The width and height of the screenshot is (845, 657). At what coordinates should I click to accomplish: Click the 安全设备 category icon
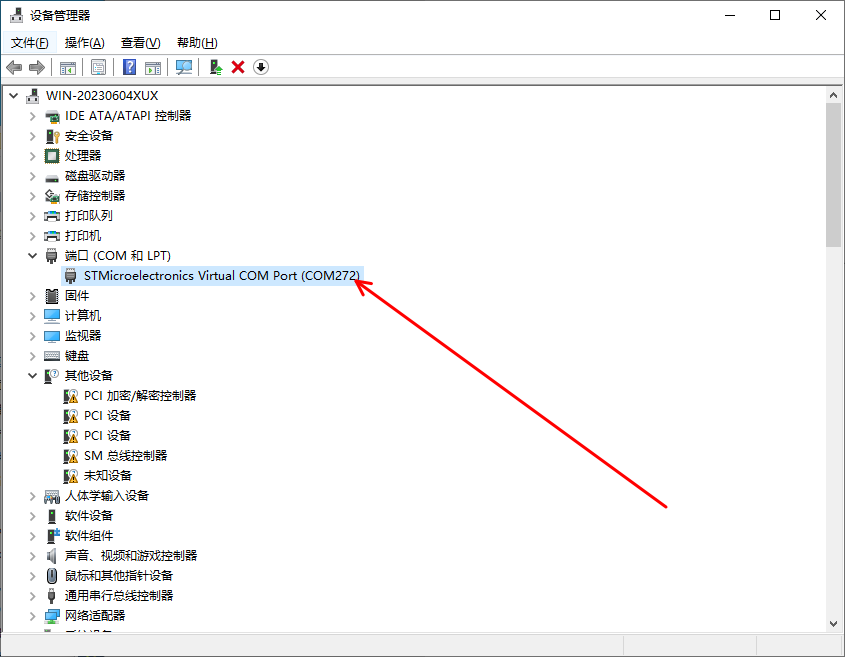pyautogui.click(x=52, y=136)
